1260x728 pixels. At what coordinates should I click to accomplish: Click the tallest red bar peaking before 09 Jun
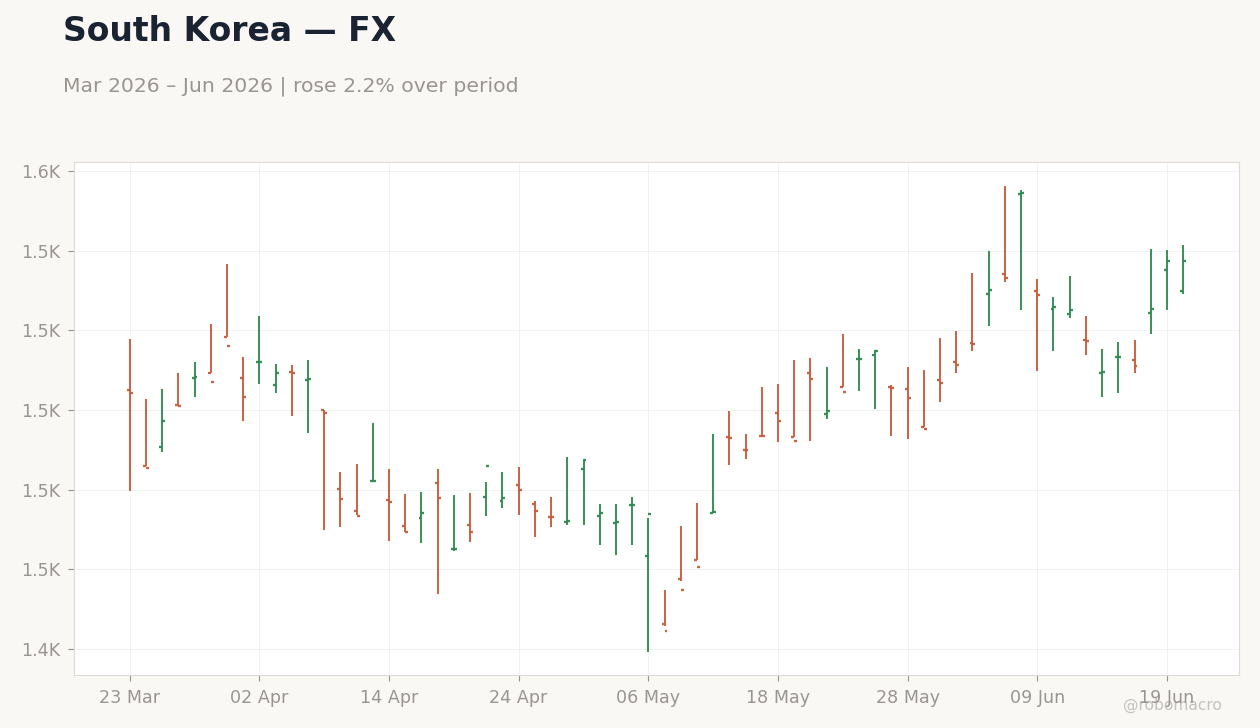(x=1005, y=234)
